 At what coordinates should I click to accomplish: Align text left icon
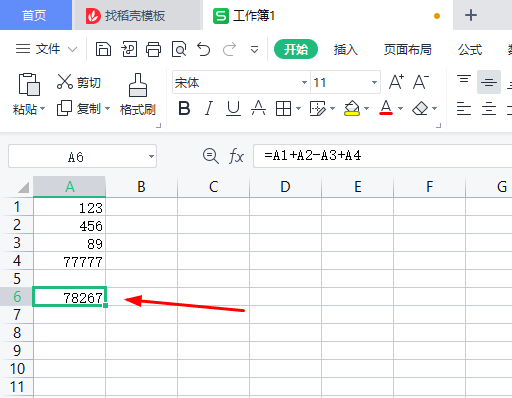464,109
